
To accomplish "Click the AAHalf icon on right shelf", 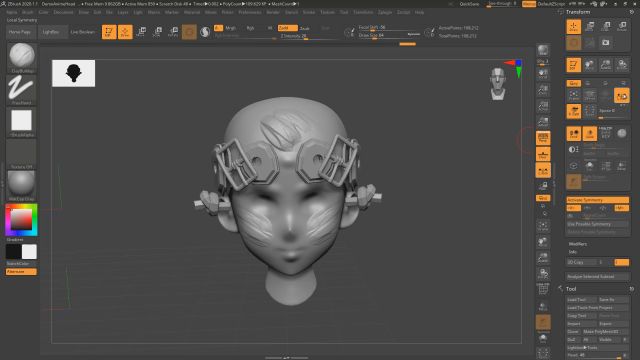I will pos(543,122).
